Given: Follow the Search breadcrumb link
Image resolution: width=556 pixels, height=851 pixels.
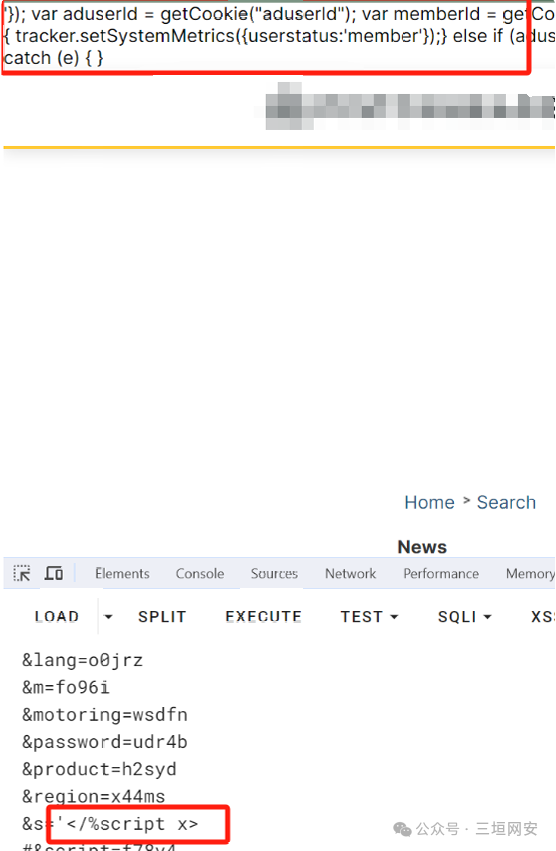Looking at the screenshot, I should tap(506, 503).
